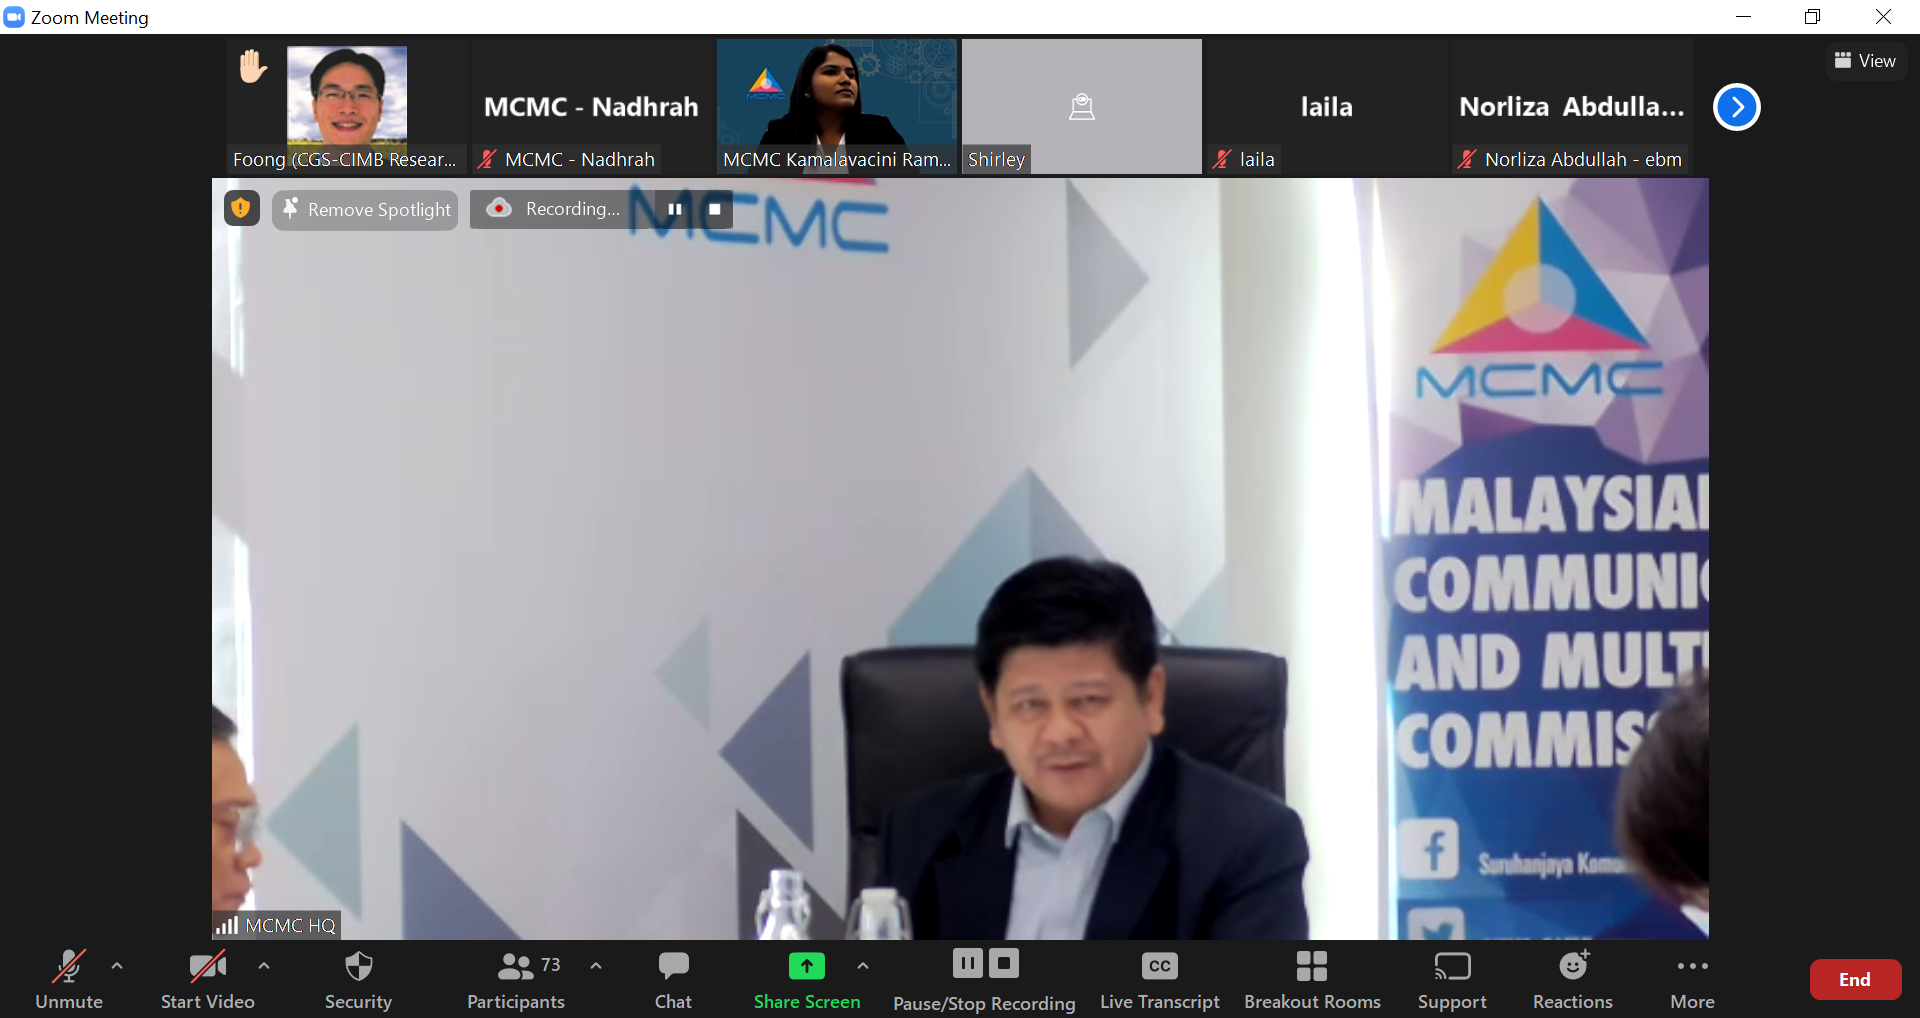Click the red End meeting button
The width and height of the screenshot is (1920, 1018).
click(1854, 980)
